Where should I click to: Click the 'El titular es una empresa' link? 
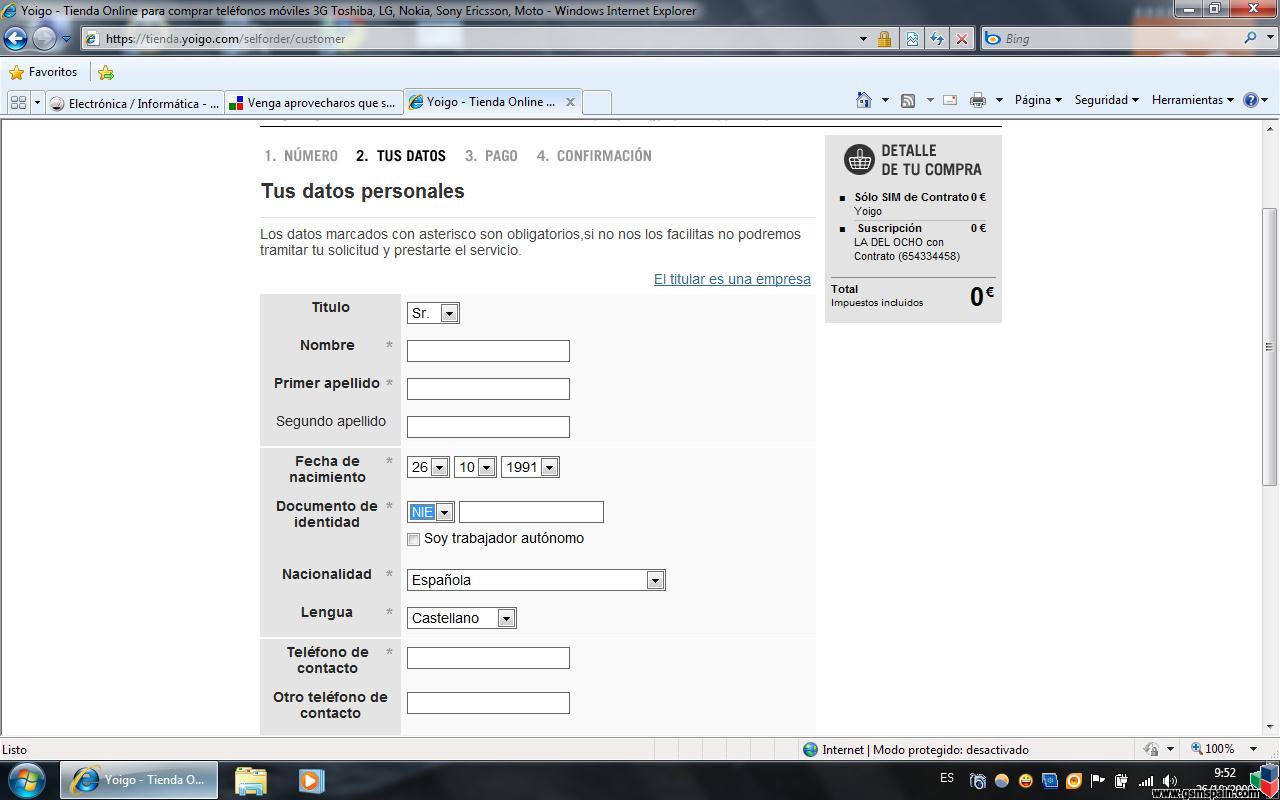tap(732, 279)
